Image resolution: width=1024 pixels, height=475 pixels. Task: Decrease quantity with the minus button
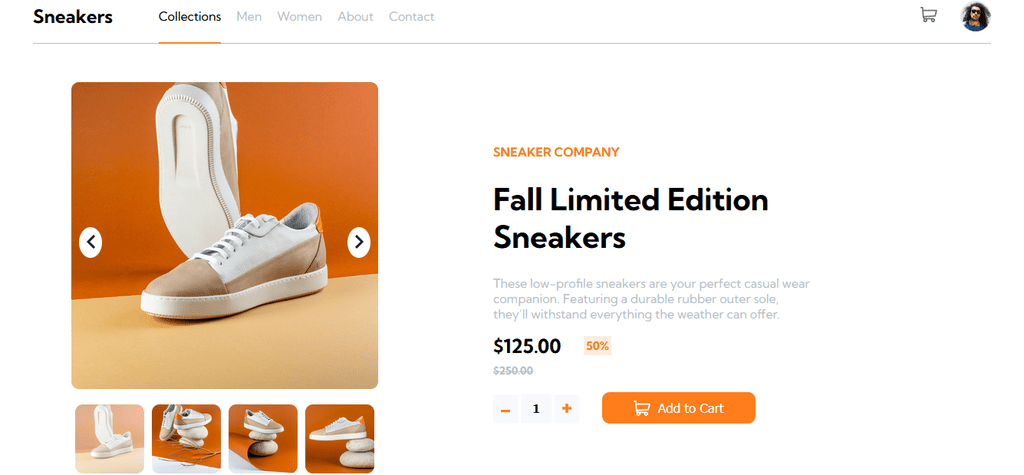(x=505, y=409)
